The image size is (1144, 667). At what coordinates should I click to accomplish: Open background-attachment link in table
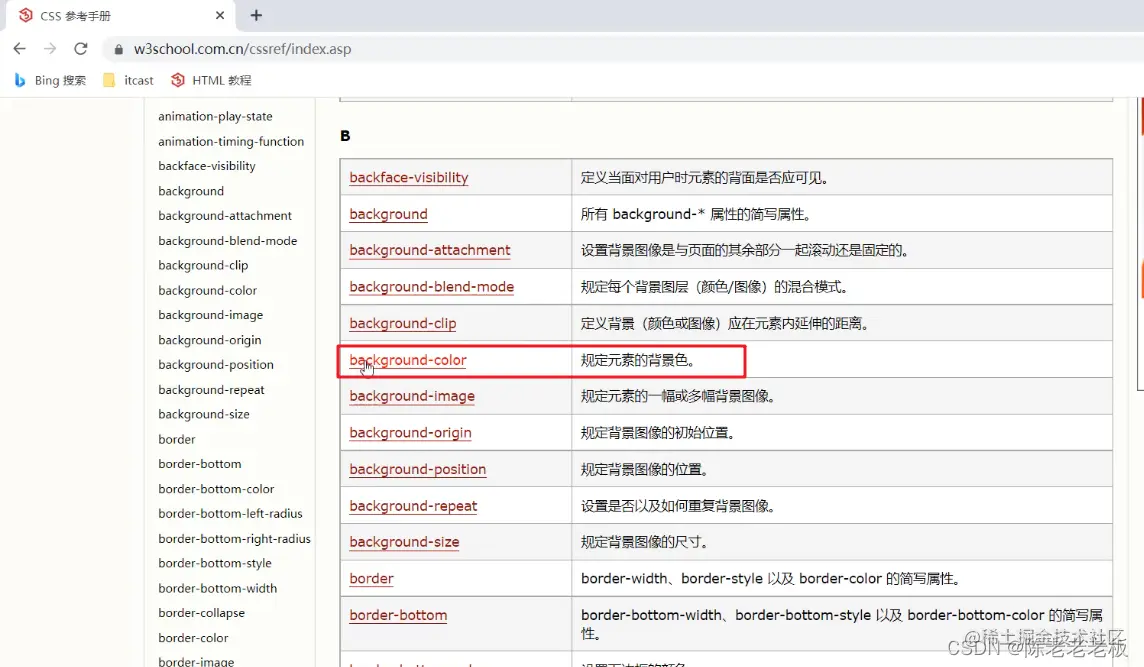pos(430,250)
